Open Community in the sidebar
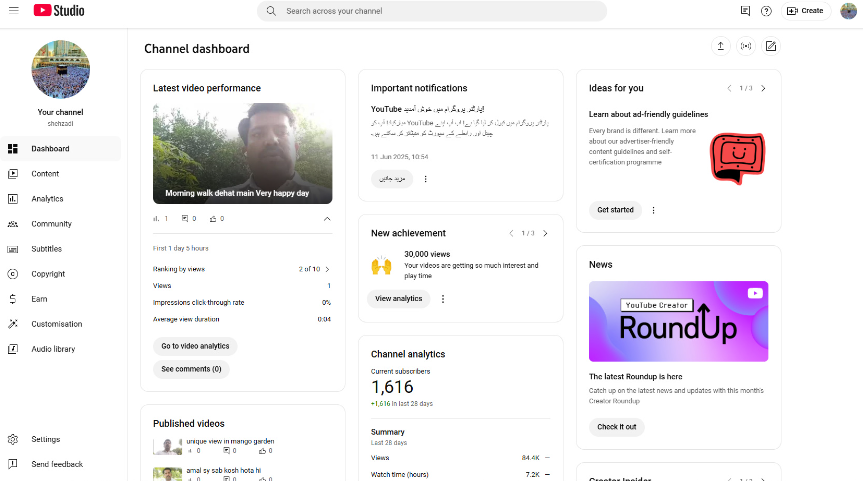 point(61,224)
